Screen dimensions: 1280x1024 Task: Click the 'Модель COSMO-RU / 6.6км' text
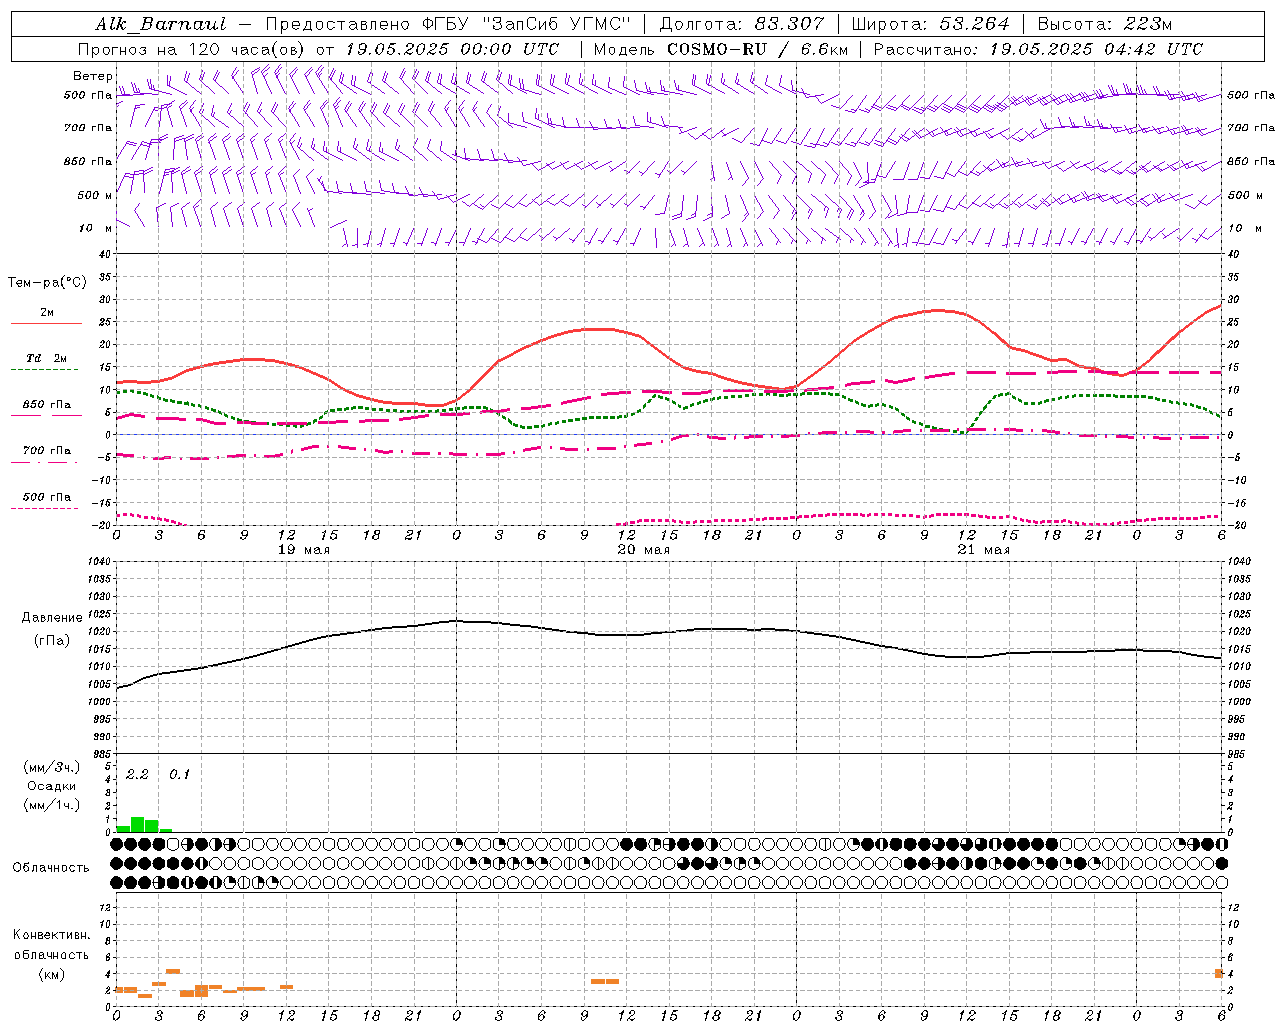[721, 49]
